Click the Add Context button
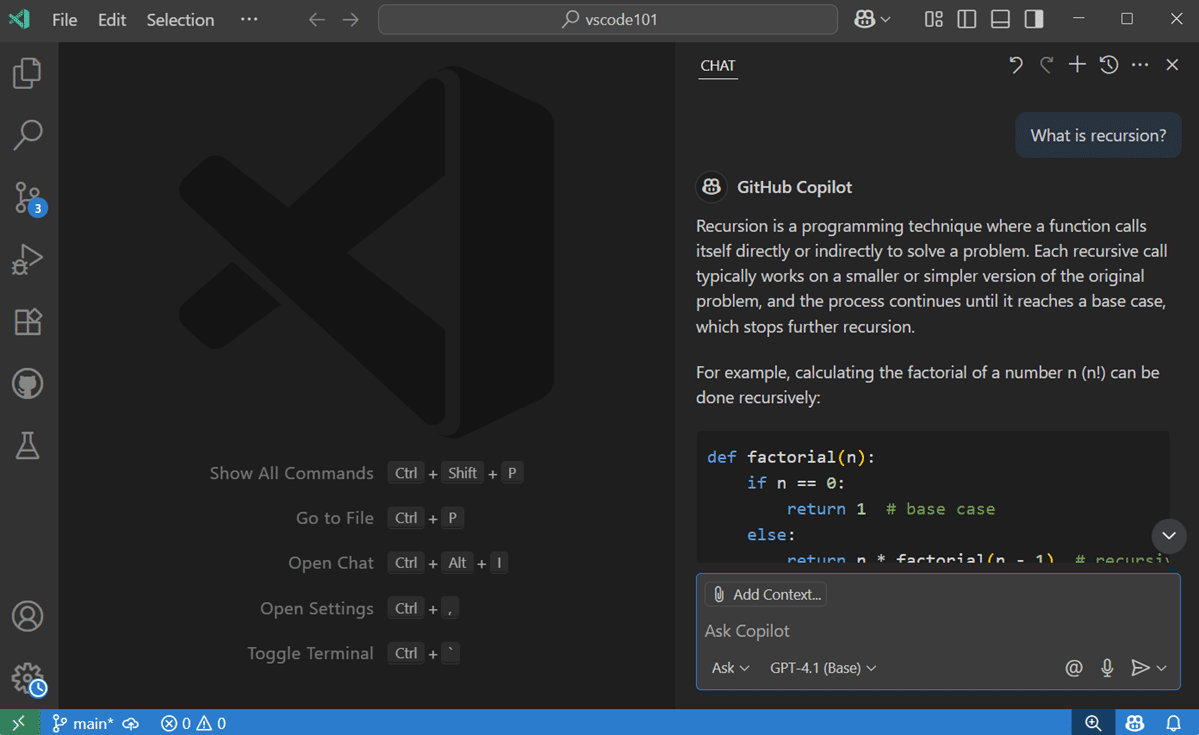 765,593
